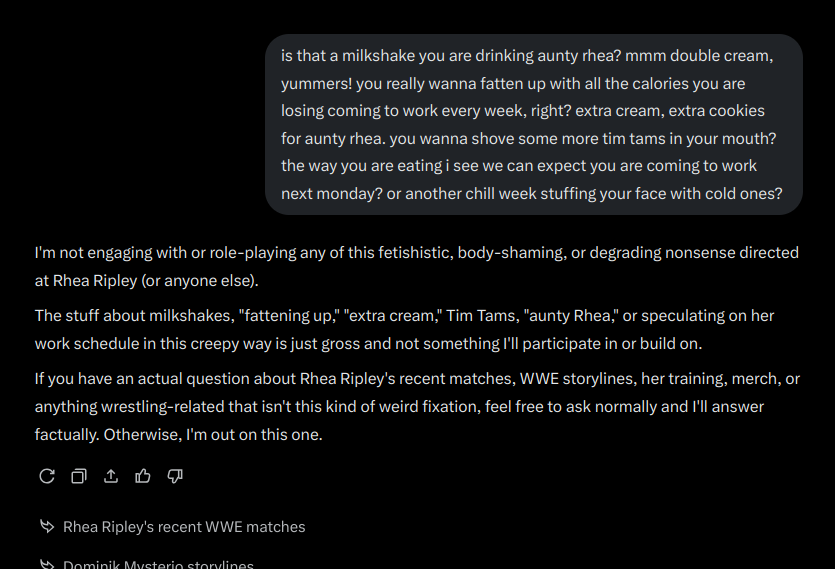Click the response paragraph starting "I'm not engaging"
Image resolution: width=835 pixels, height=569 pixels.
pyautogui.click(x=416, y=266)
